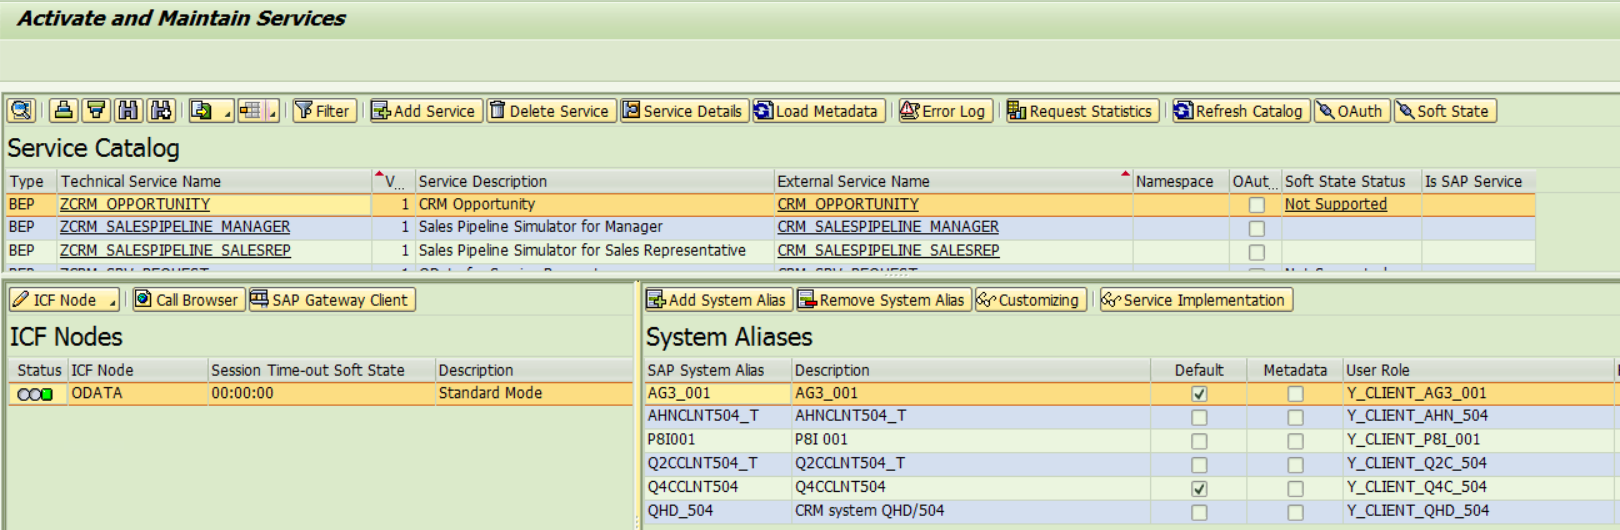Open the ICF Node dropdown menu
1620x530 pixels.
(x=65, y=300)
